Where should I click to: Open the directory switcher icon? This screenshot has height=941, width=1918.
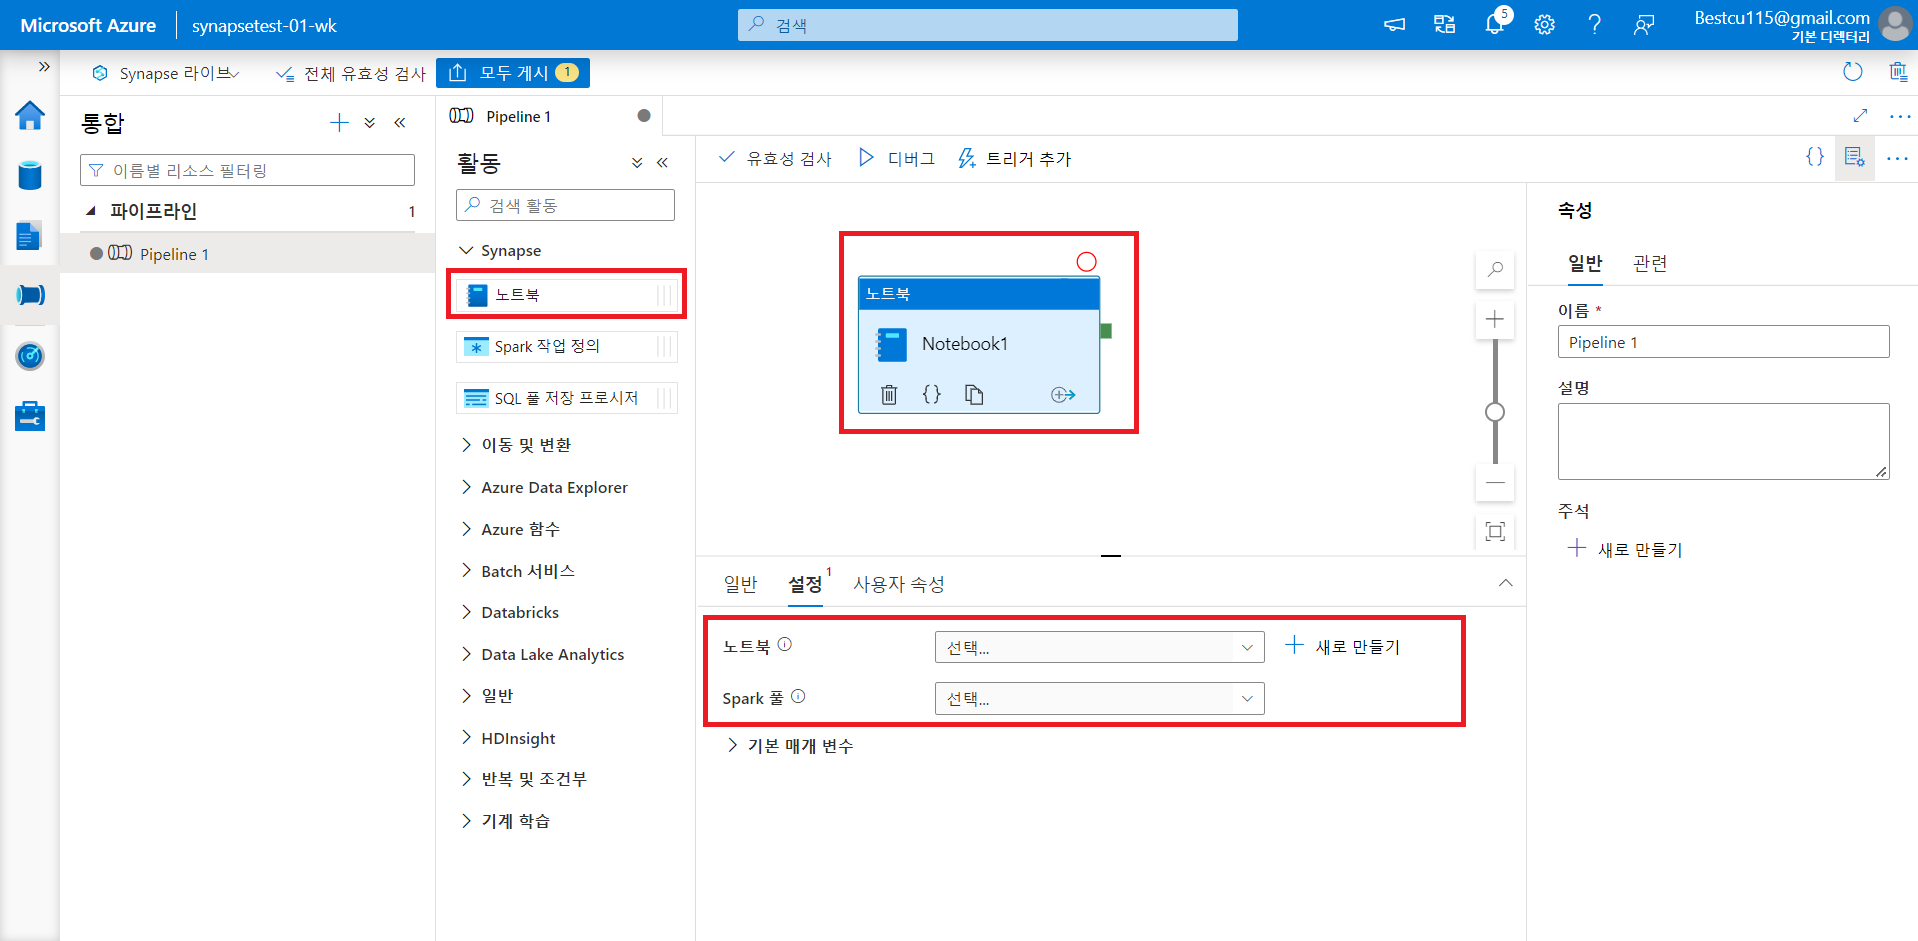click(x=1444, y=25)
